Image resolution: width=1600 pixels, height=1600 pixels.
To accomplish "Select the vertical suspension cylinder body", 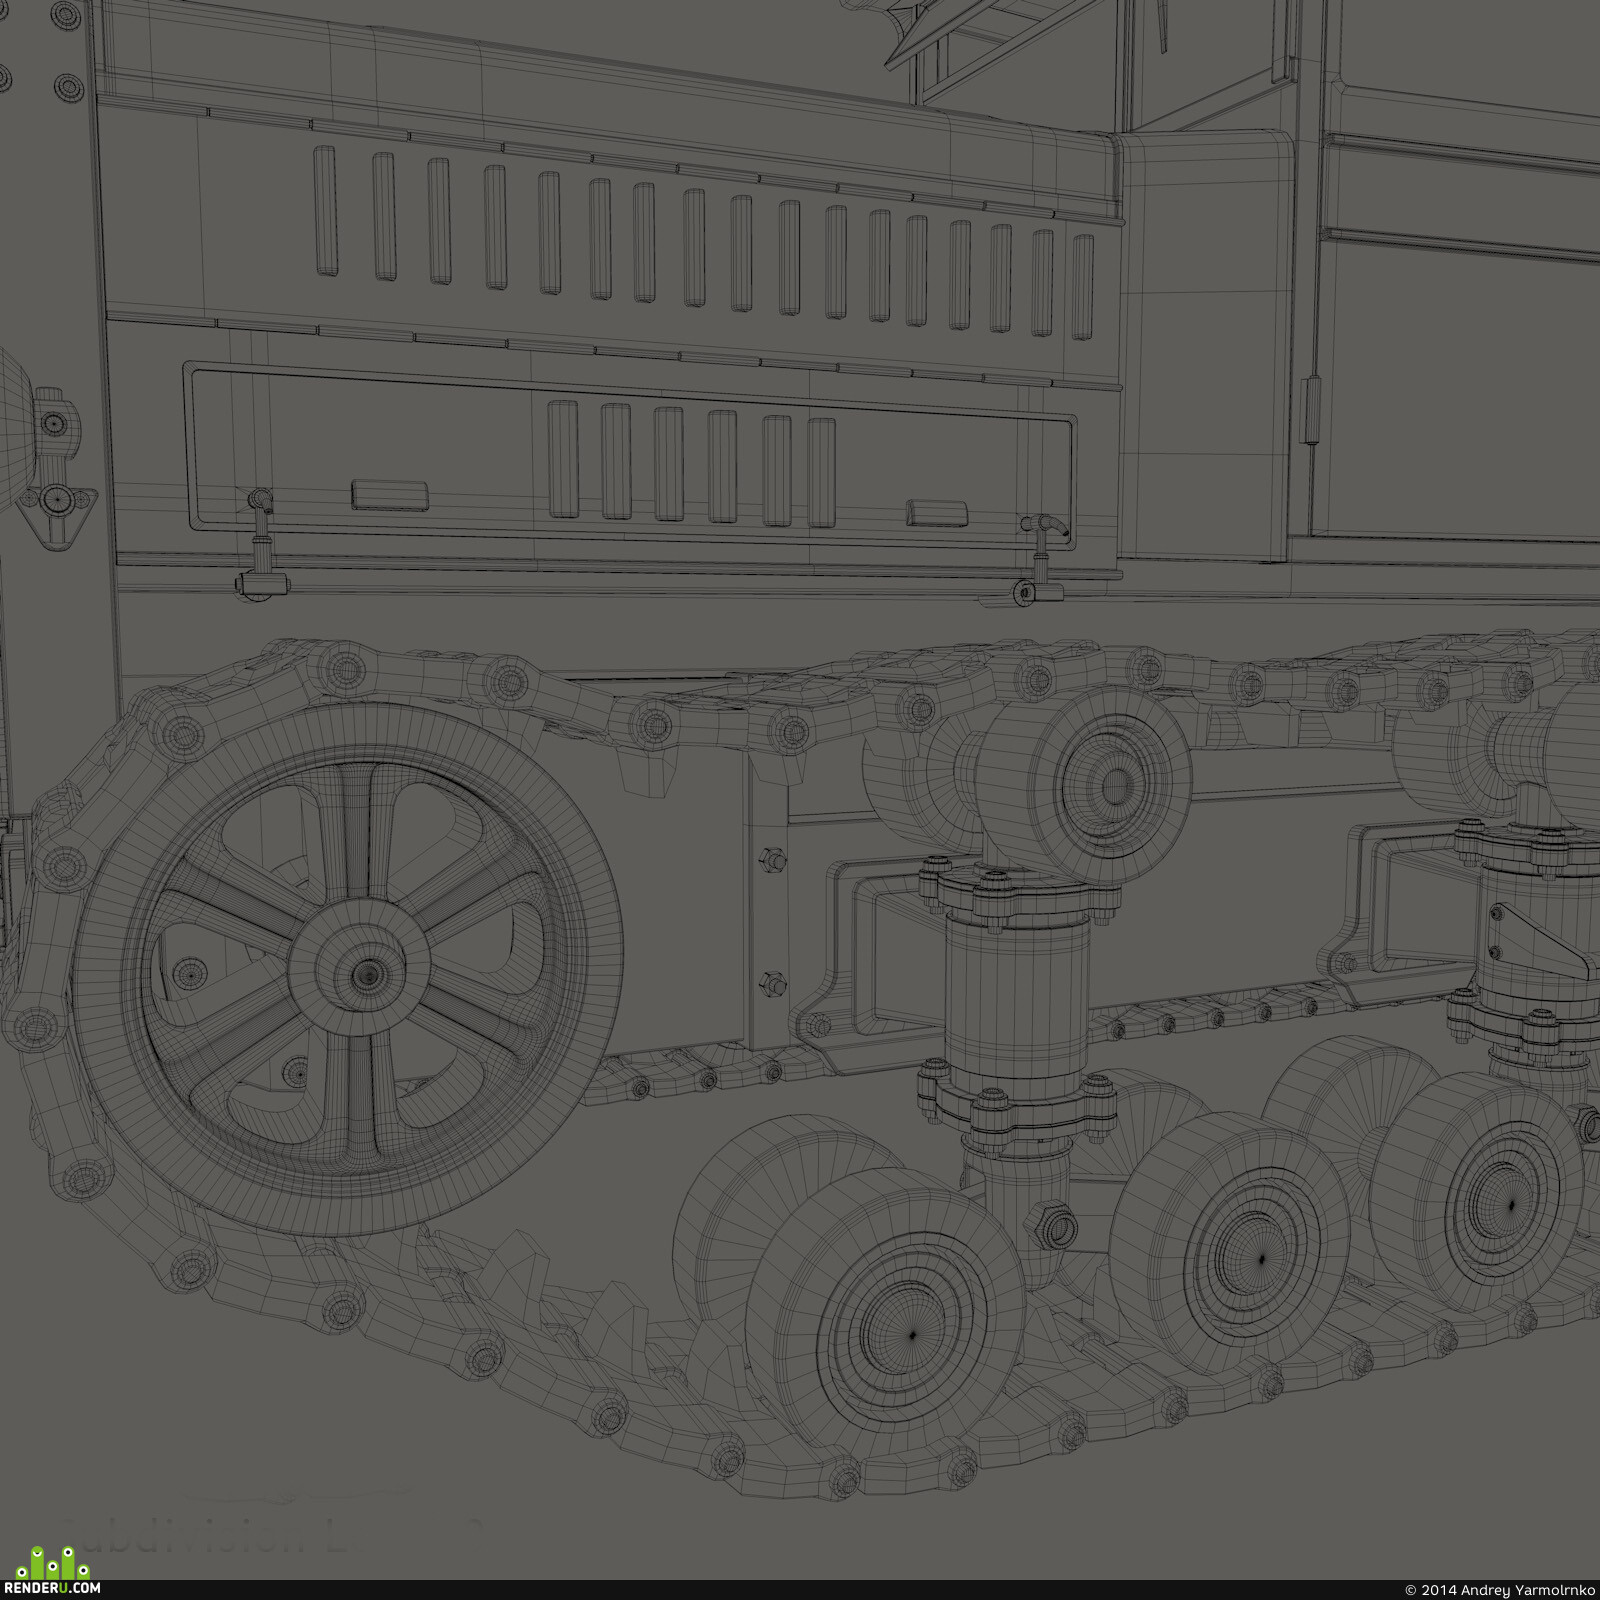I will (1018, 1002).
